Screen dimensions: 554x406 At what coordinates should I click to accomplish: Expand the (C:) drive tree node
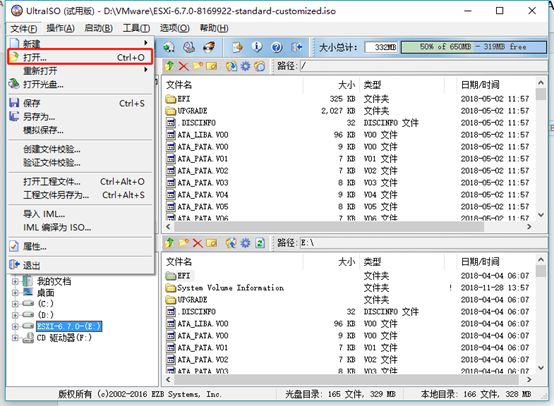pos(15,304)
